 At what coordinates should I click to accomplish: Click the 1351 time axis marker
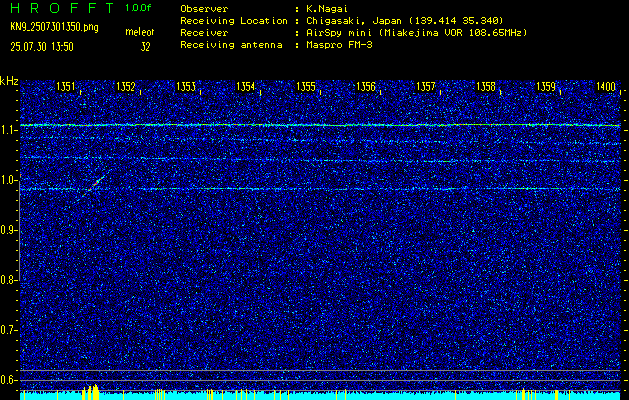point(66,87)
